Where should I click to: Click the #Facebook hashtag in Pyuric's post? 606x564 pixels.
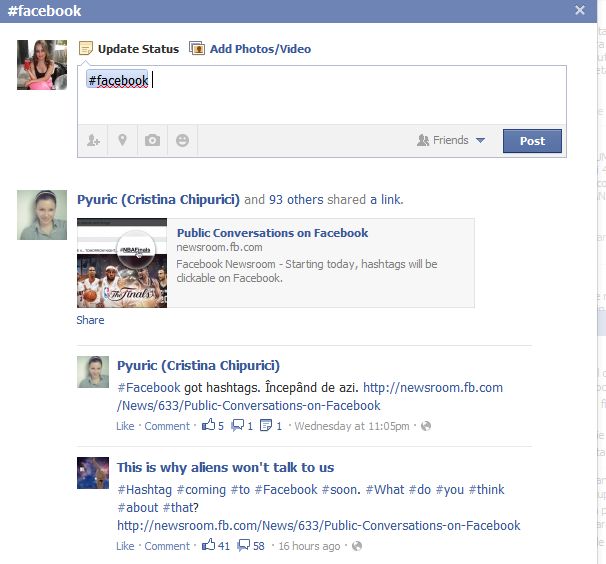pos(149,387)
